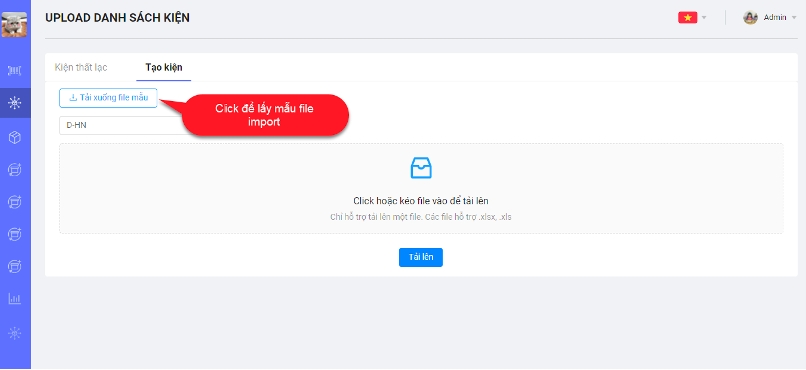Open the D-HN selection dropdown
This screenshot has width=806, height=370.
point(121,125)
